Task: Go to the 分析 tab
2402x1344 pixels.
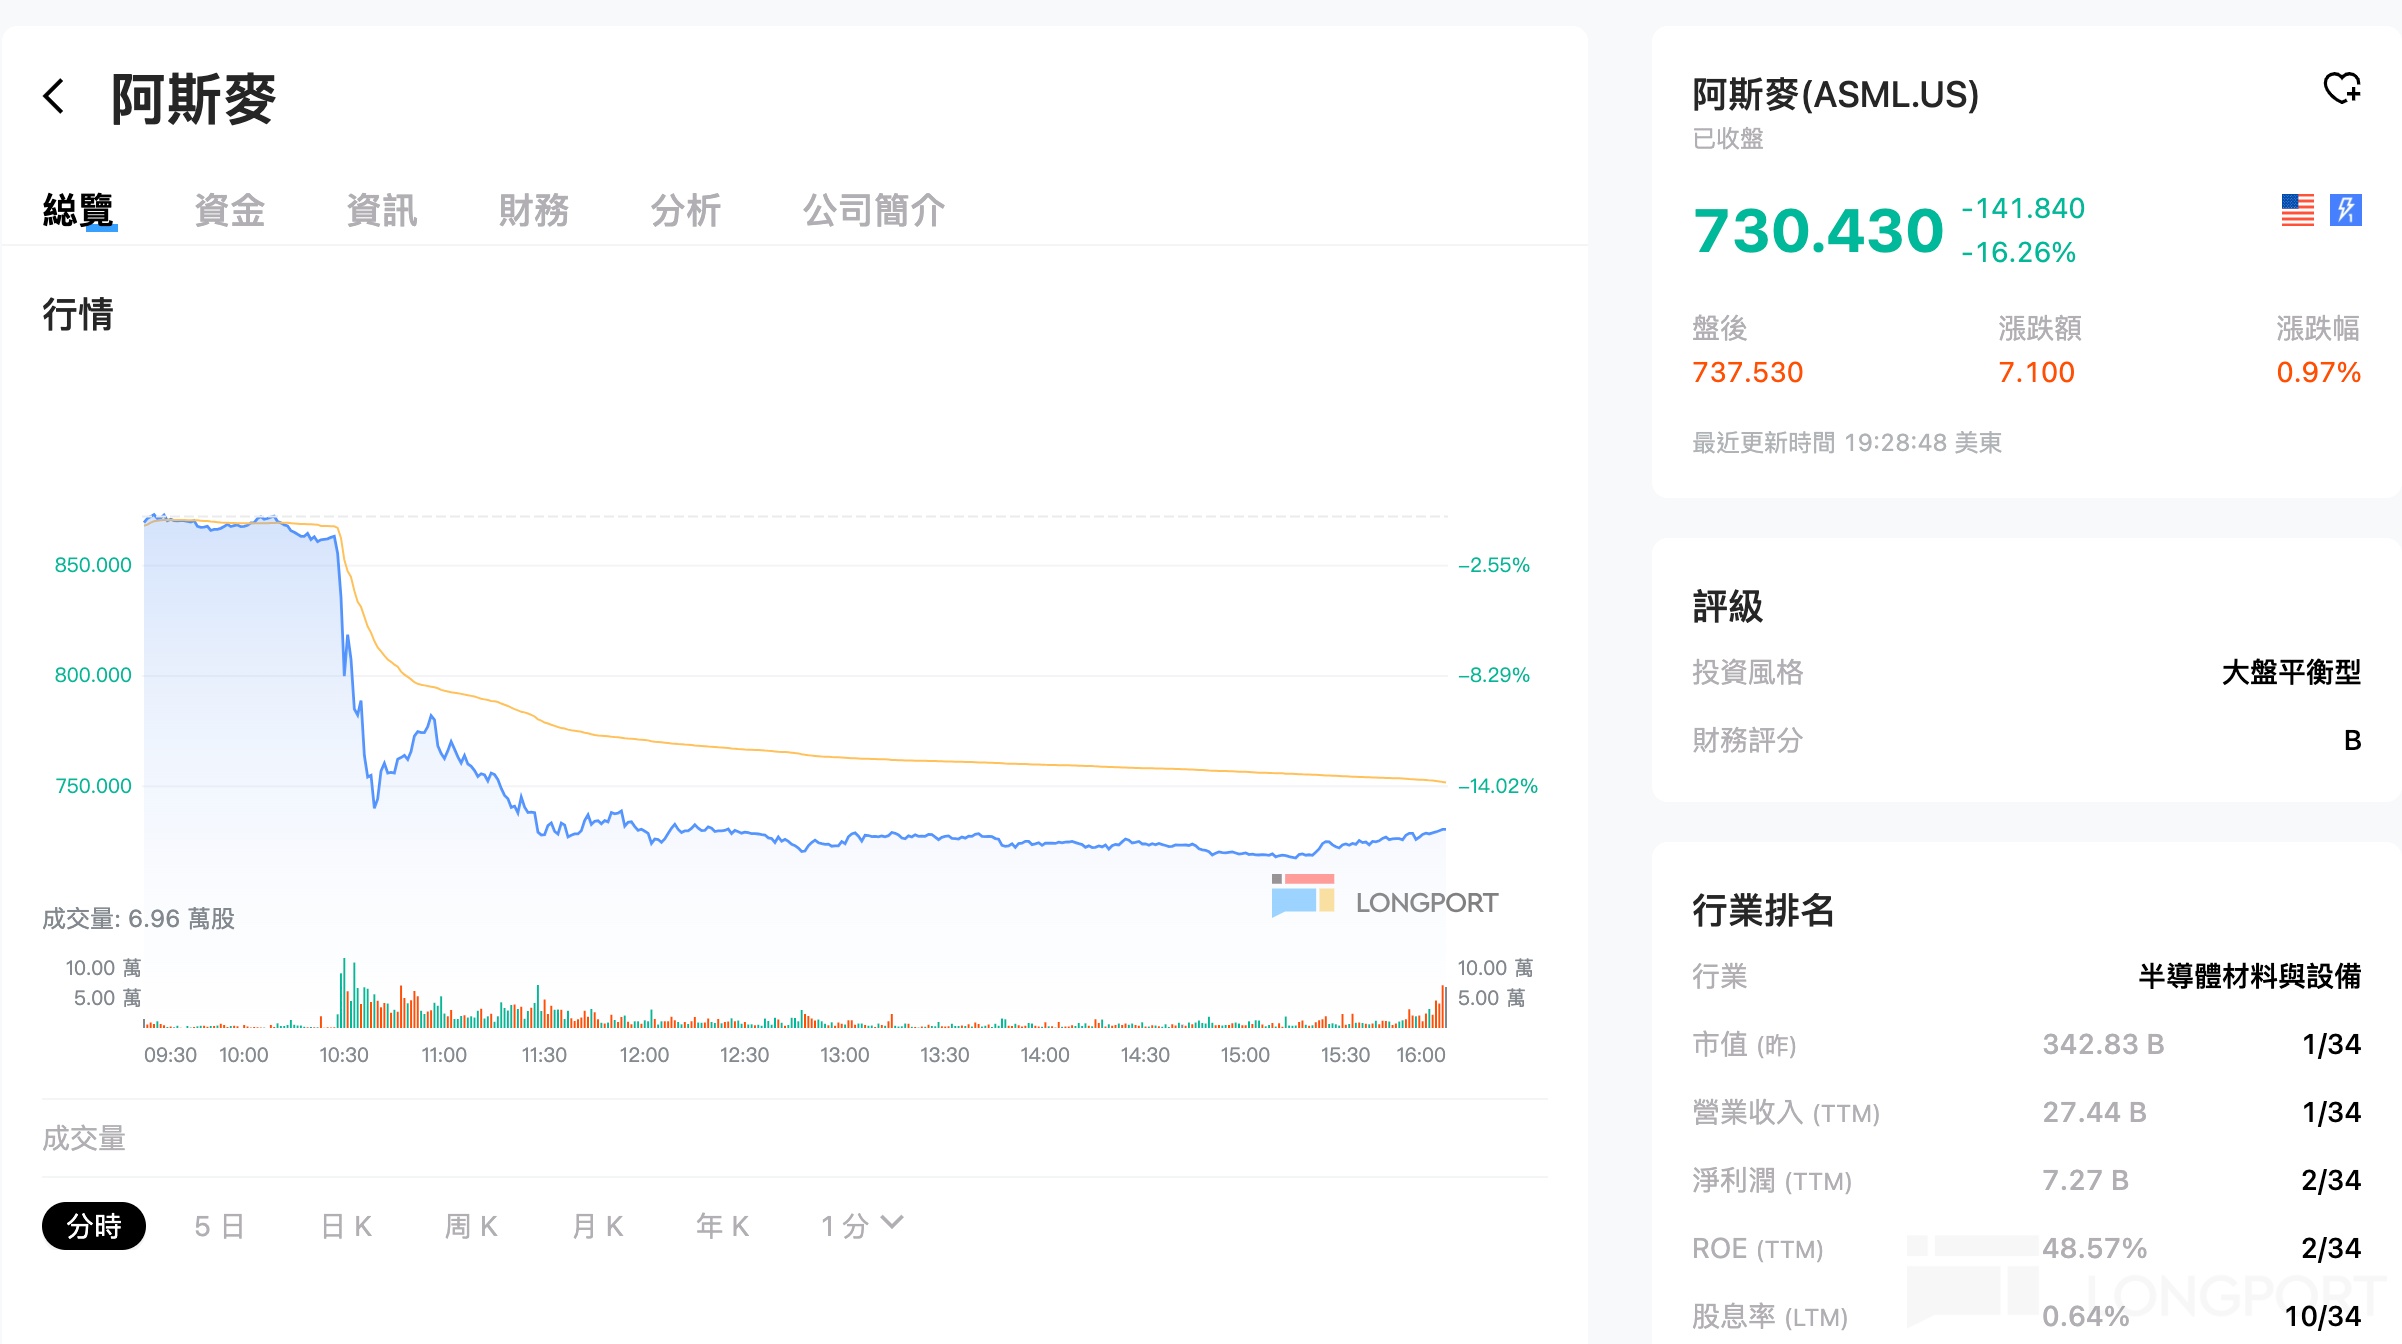Action: tap(685, 211)
